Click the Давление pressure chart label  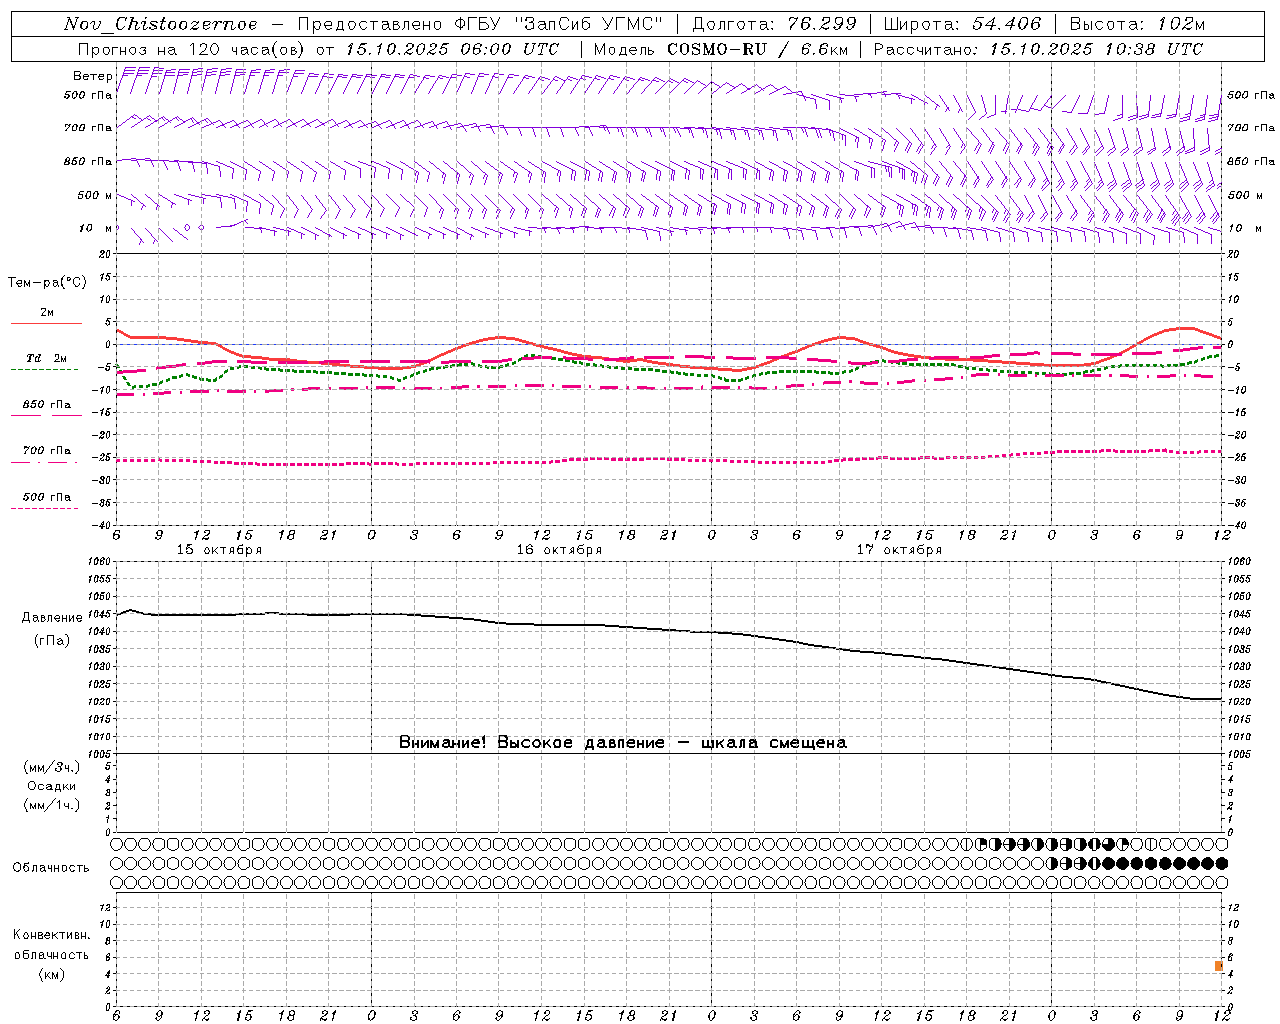(52, 618)
